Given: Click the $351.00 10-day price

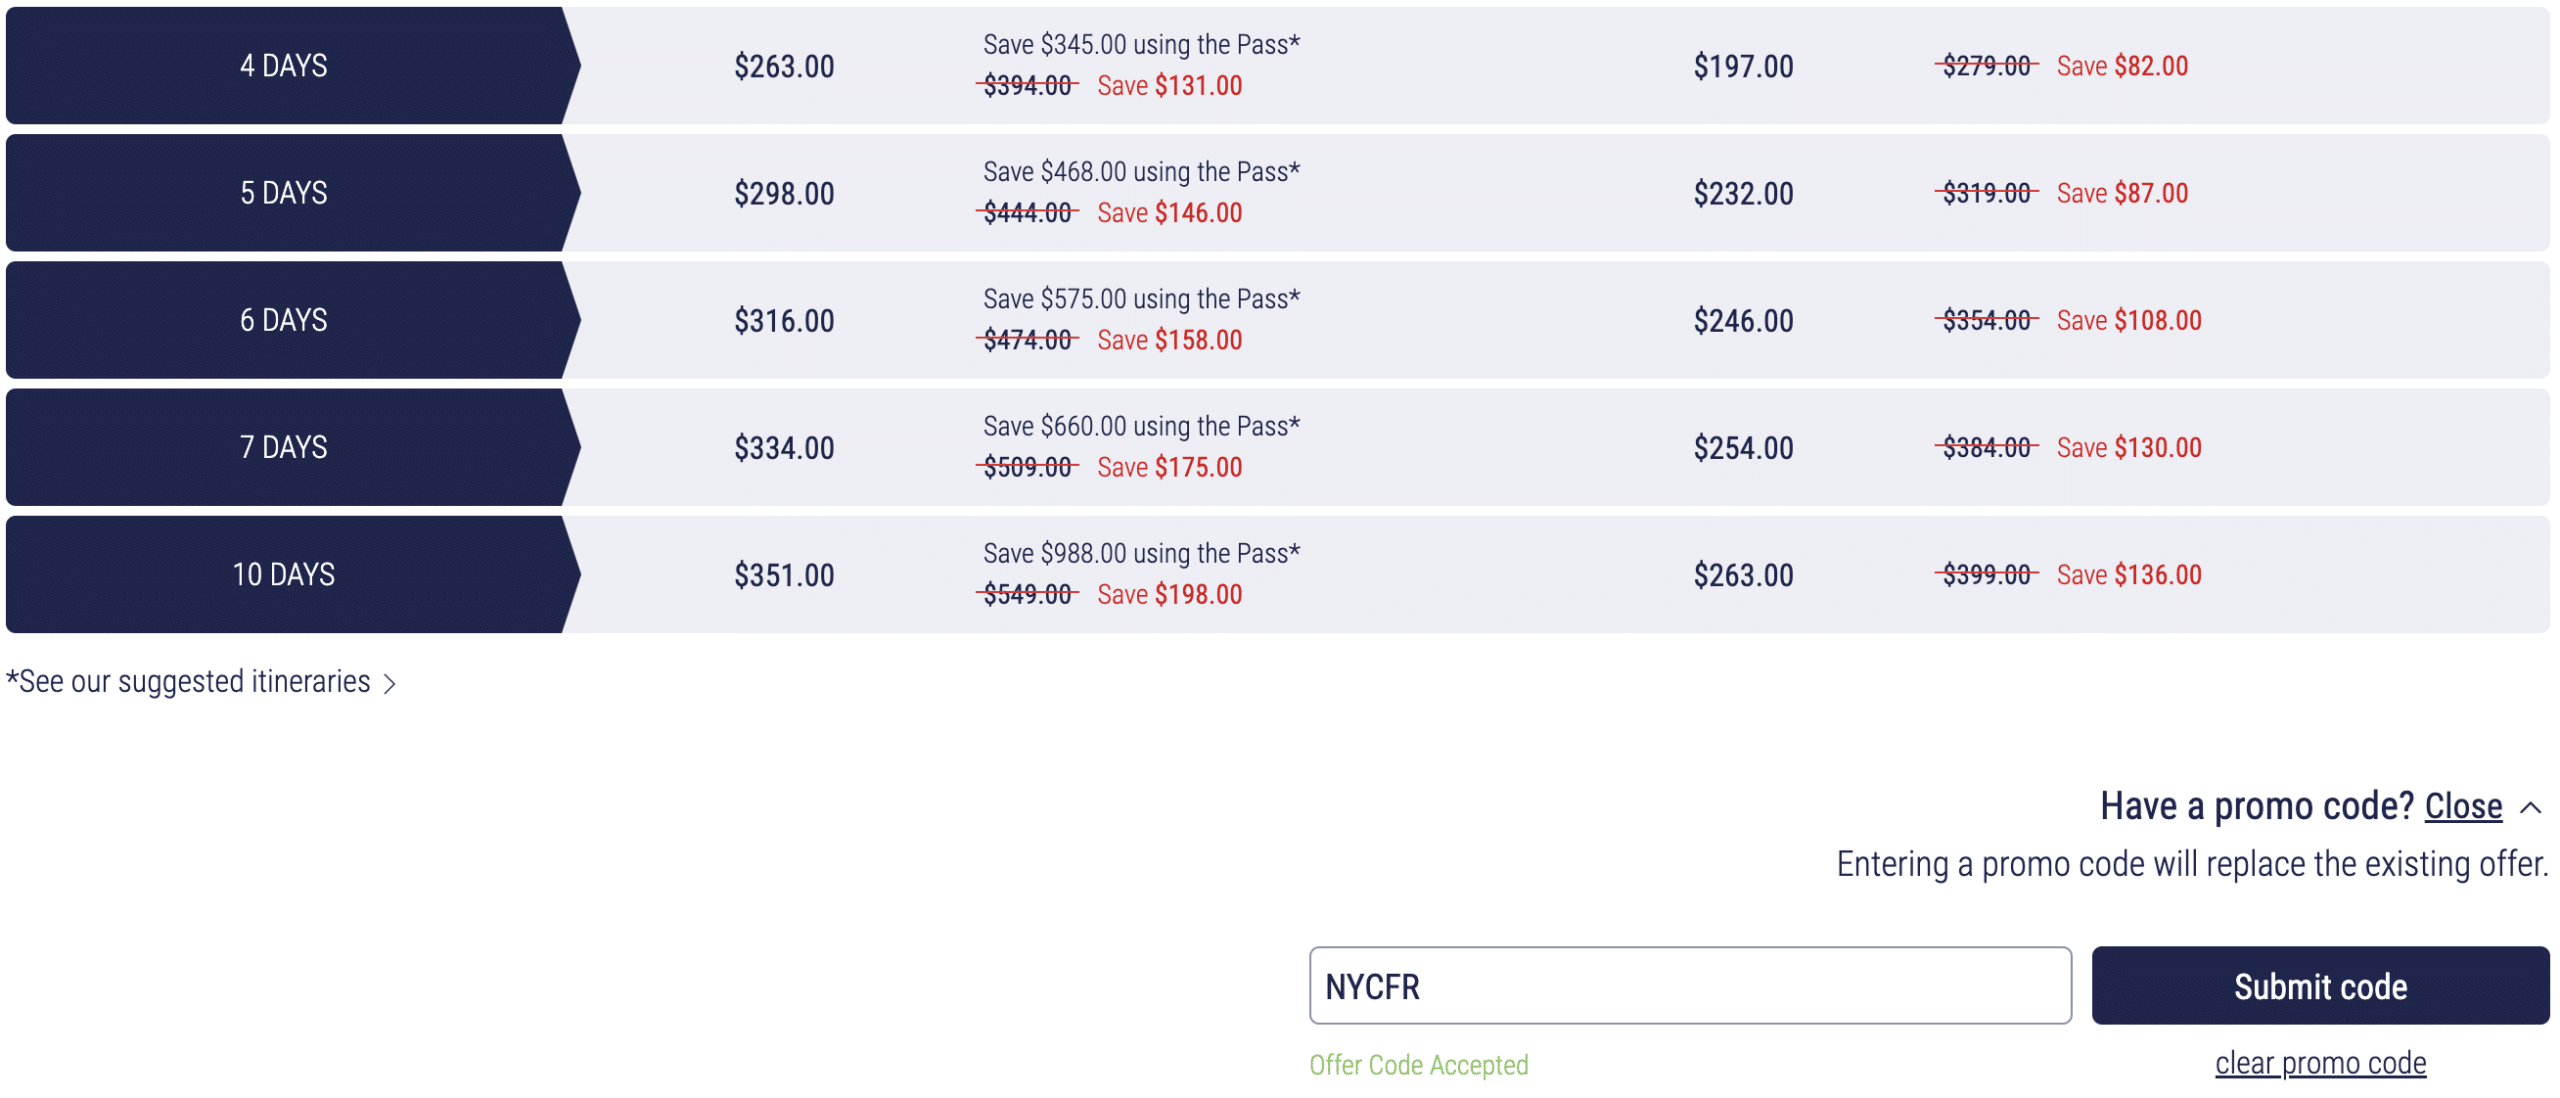Looking at the screenshot, I should [784, 574].
